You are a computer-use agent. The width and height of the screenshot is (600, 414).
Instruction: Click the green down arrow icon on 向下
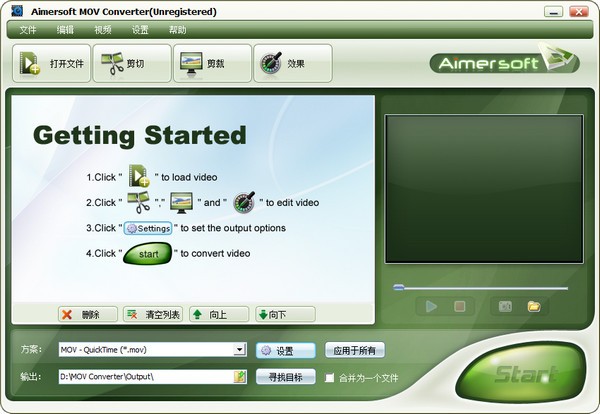pos(263,315)
